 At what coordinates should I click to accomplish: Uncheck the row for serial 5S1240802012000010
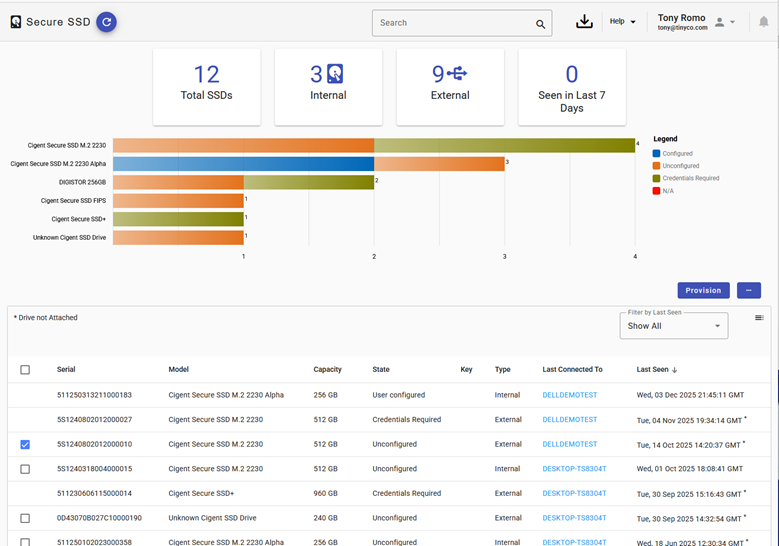click(x=25, y=444)
